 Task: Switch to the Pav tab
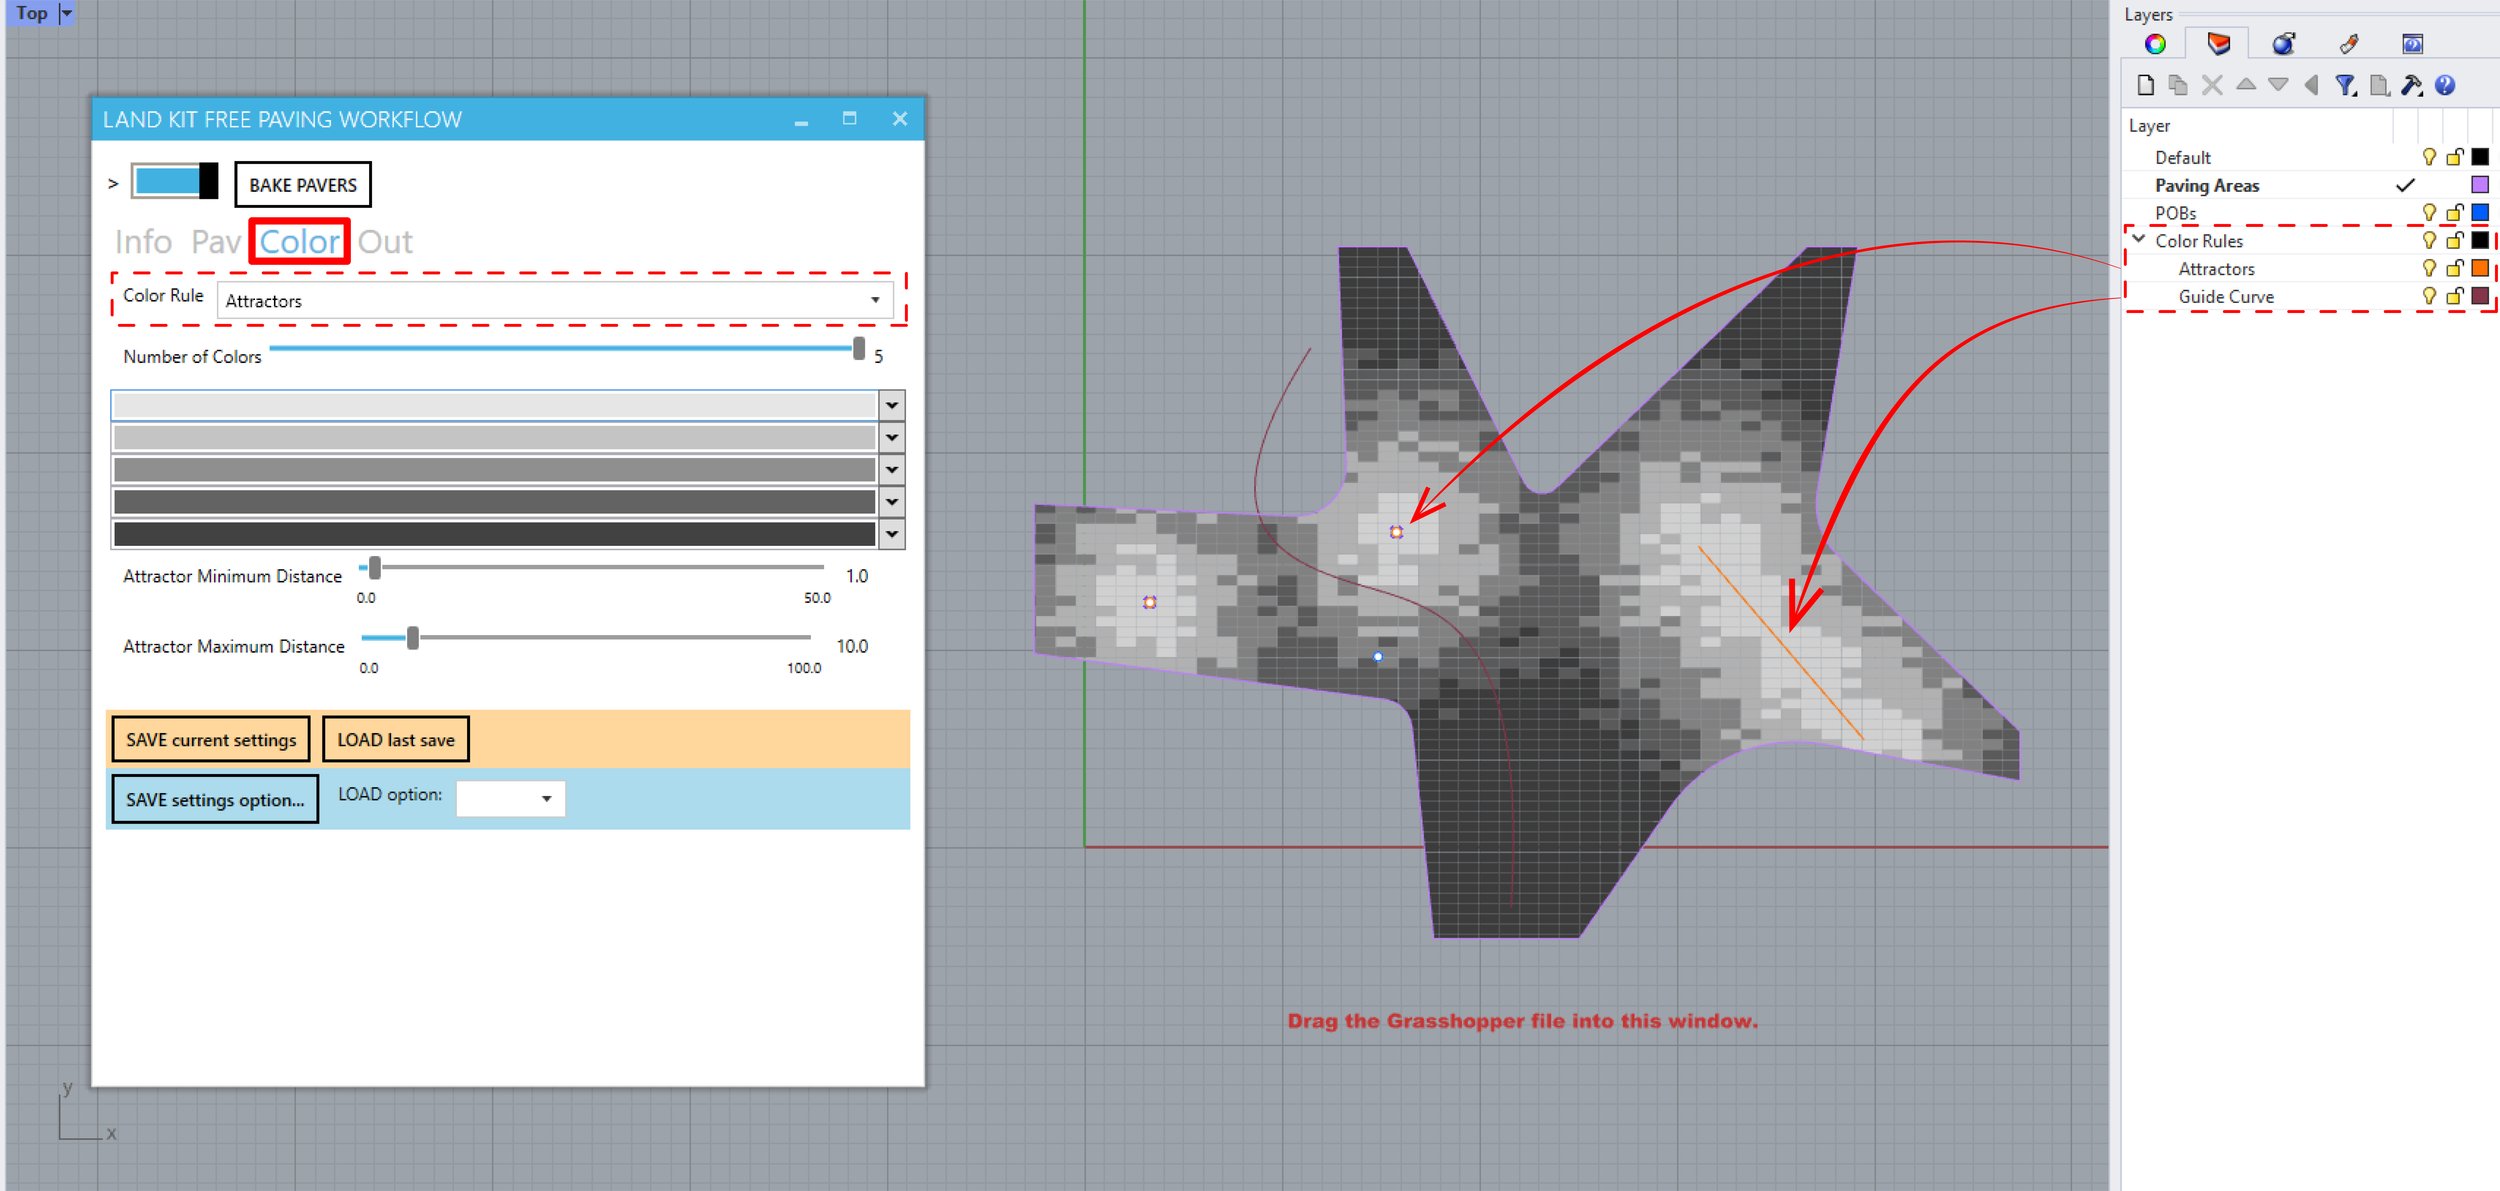[216, 241]
